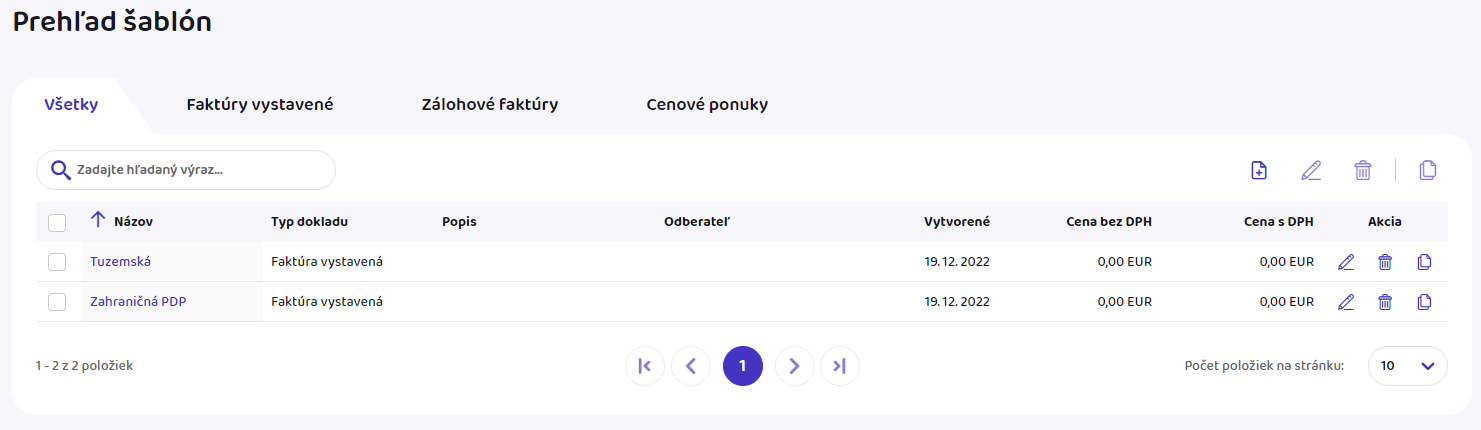
Task: Delete the Zahraničná PDP template
Action: (1385, 301)
